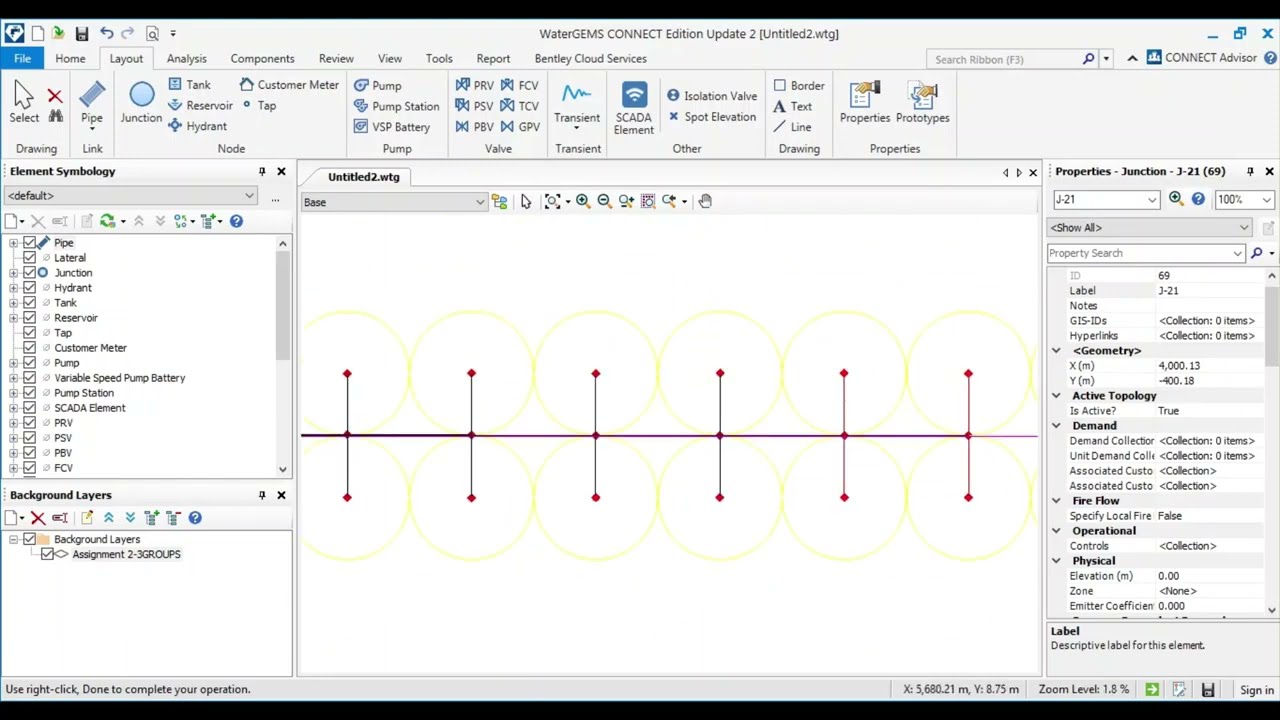Switch to the Tools ribbon tab

(x=439, y=58)
